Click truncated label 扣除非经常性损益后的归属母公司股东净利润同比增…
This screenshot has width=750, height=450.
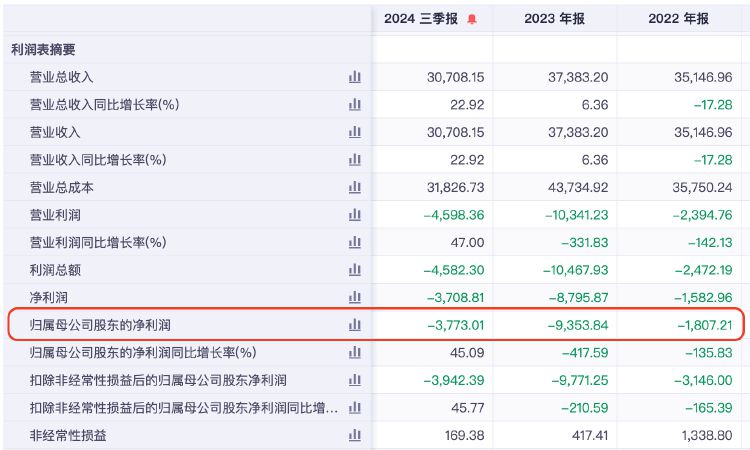point(184,408)
